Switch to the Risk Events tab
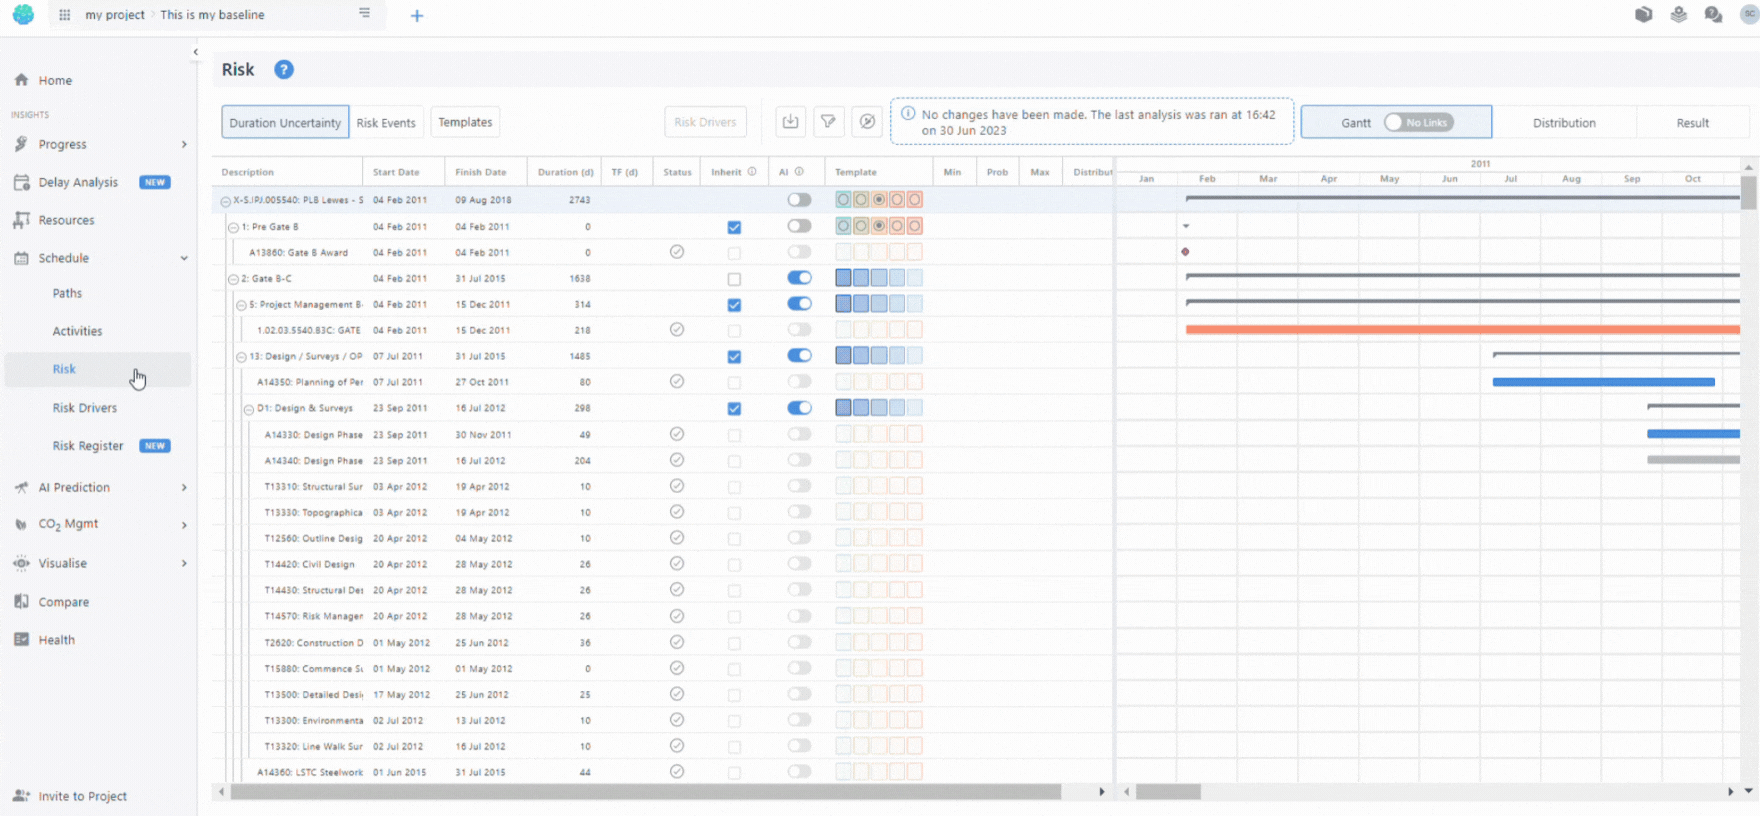The image size is (1760, 816). (x=386, y=123)
